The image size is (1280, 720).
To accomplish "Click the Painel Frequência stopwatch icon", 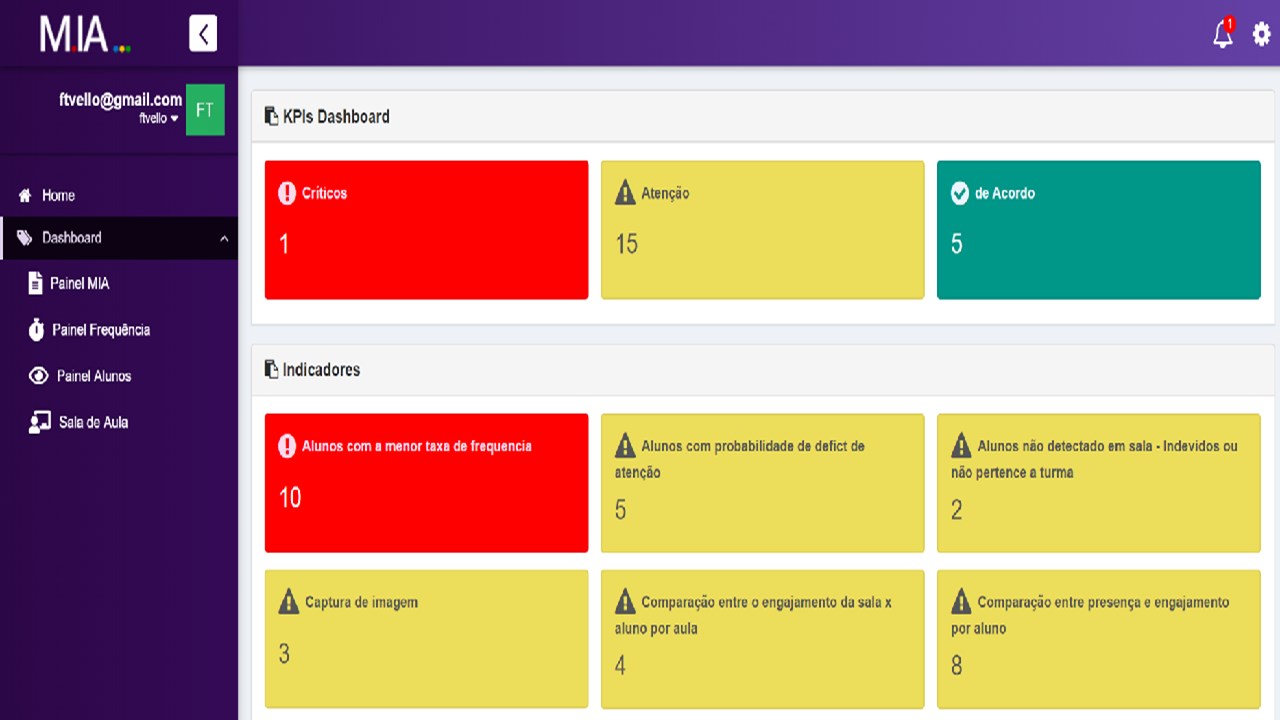I will coord(36,329).
